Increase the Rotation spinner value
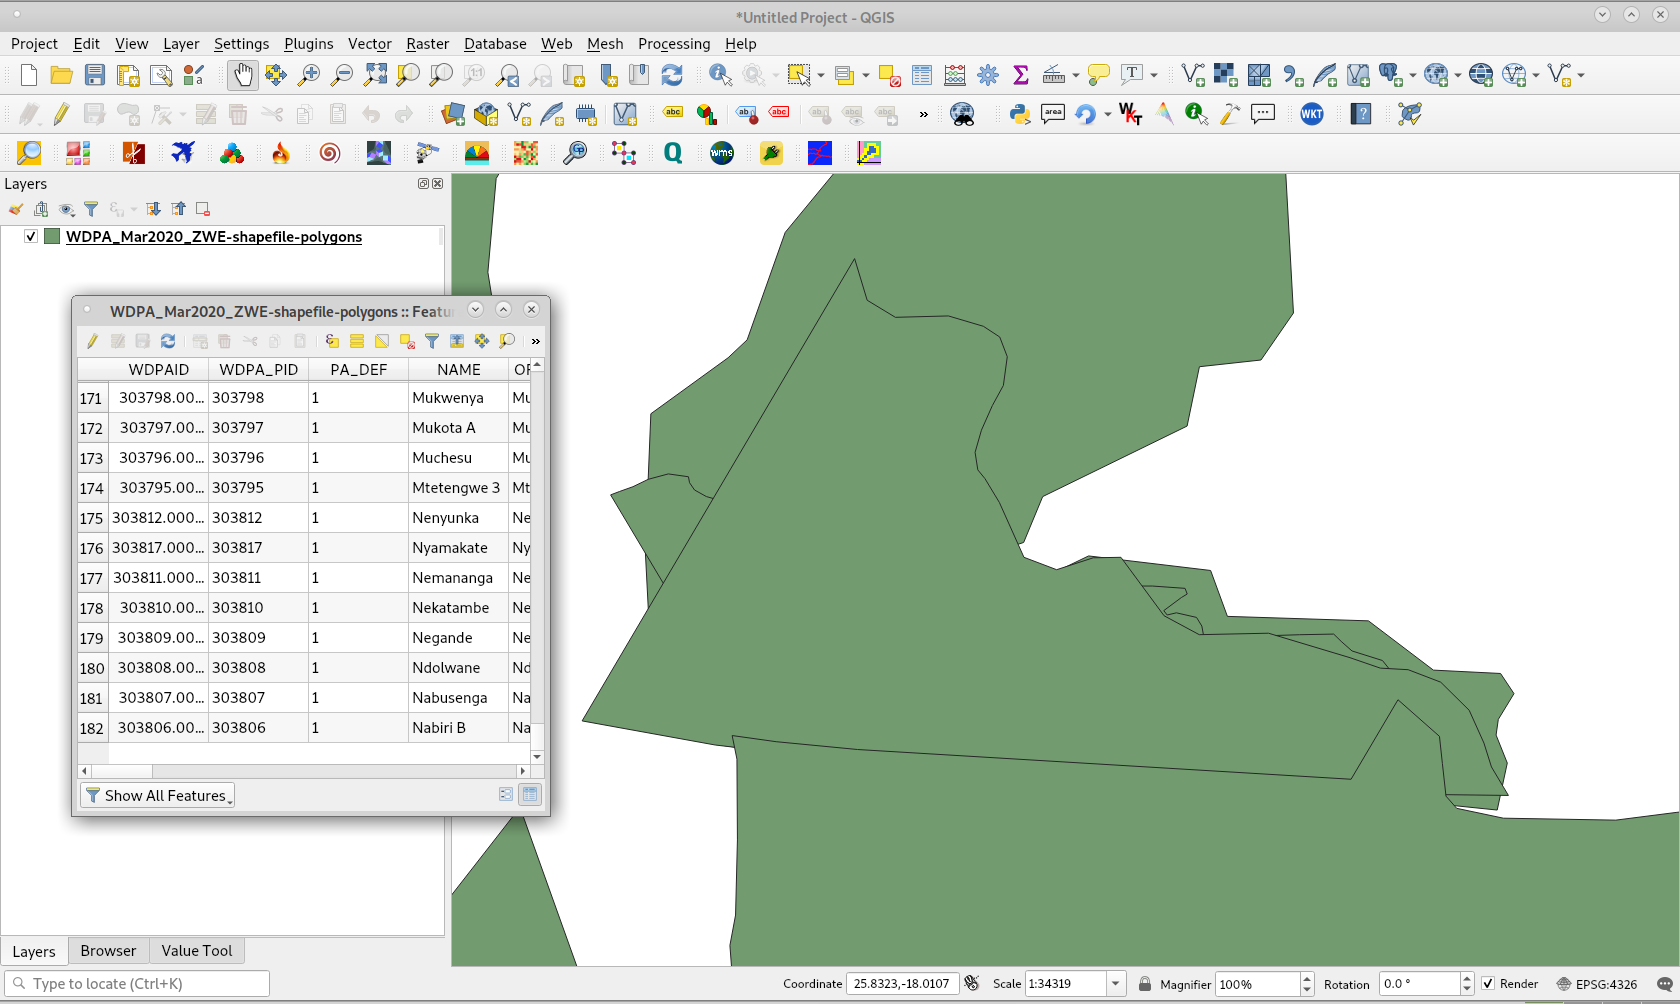Screen dimensions: 1680x1004 pos(1467,978)
